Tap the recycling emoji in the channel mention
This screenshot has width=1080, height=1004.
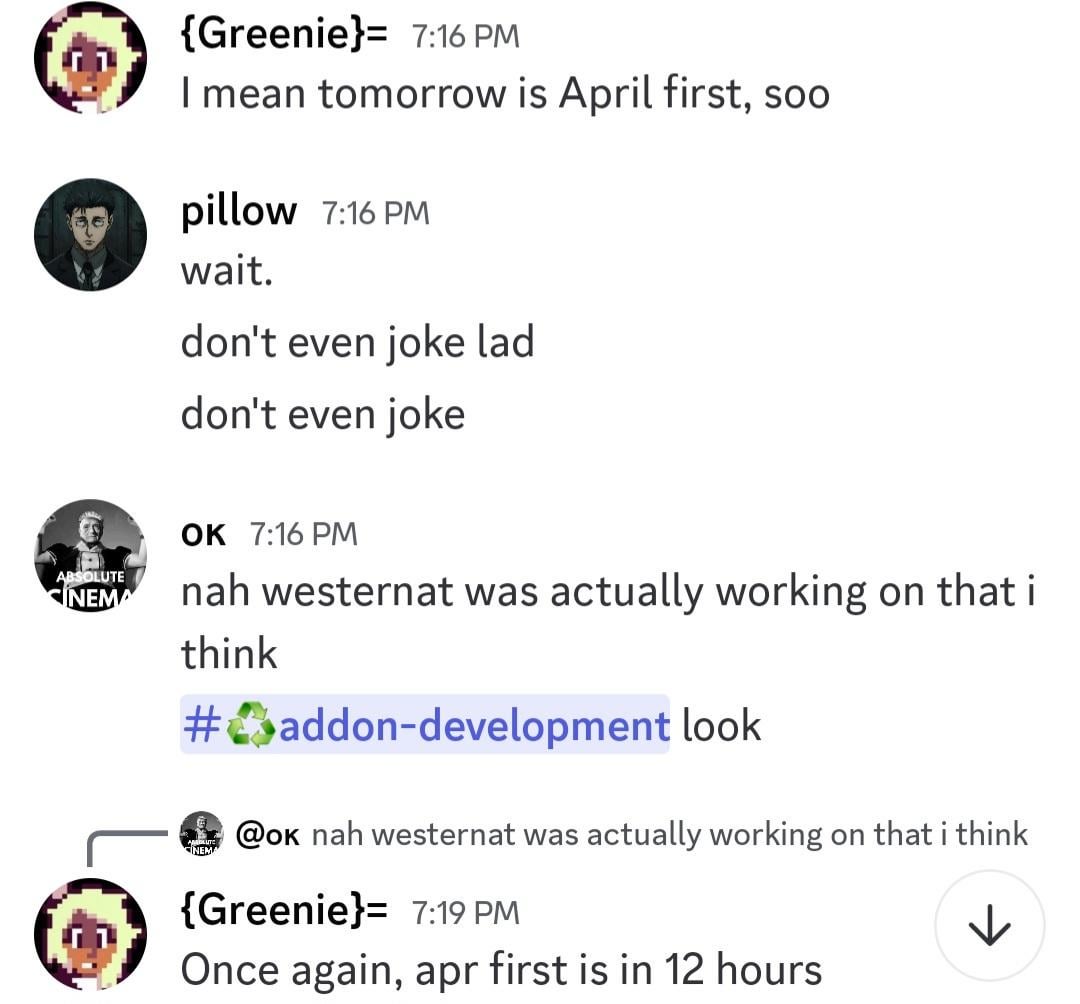pyautogui.click(x=251, y=726)
